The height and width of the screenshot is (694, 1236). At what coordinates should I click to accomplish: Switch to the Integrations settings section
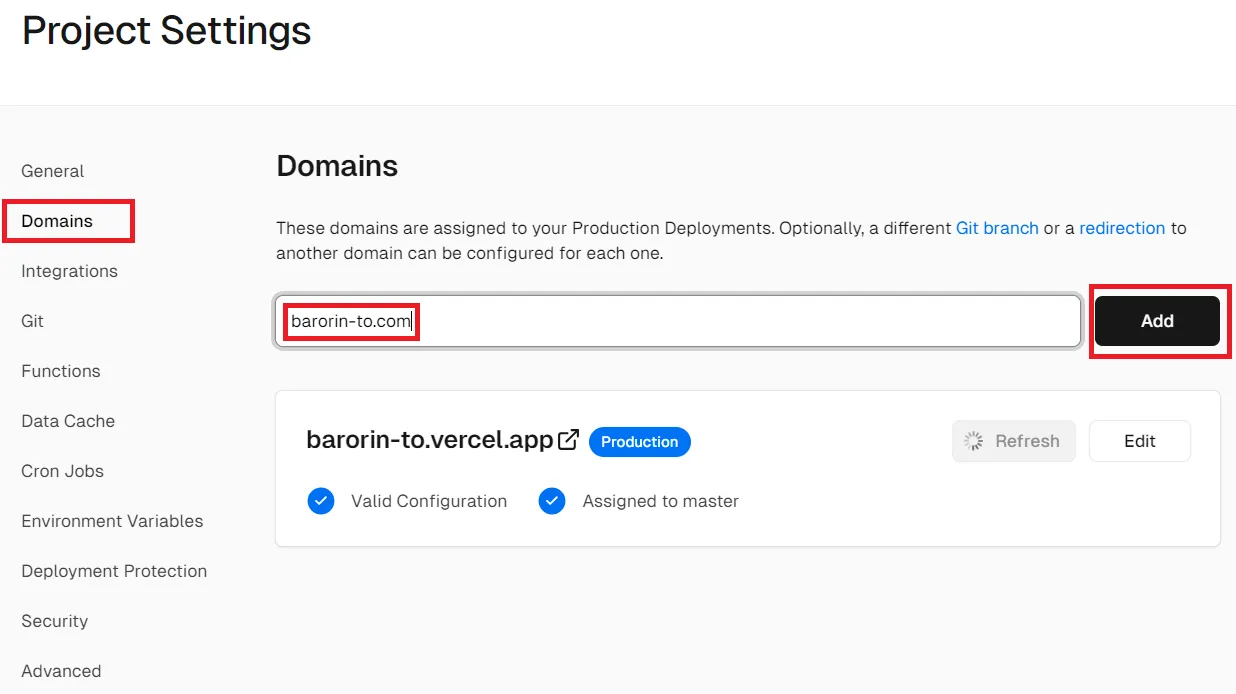[x=68, y=271]
